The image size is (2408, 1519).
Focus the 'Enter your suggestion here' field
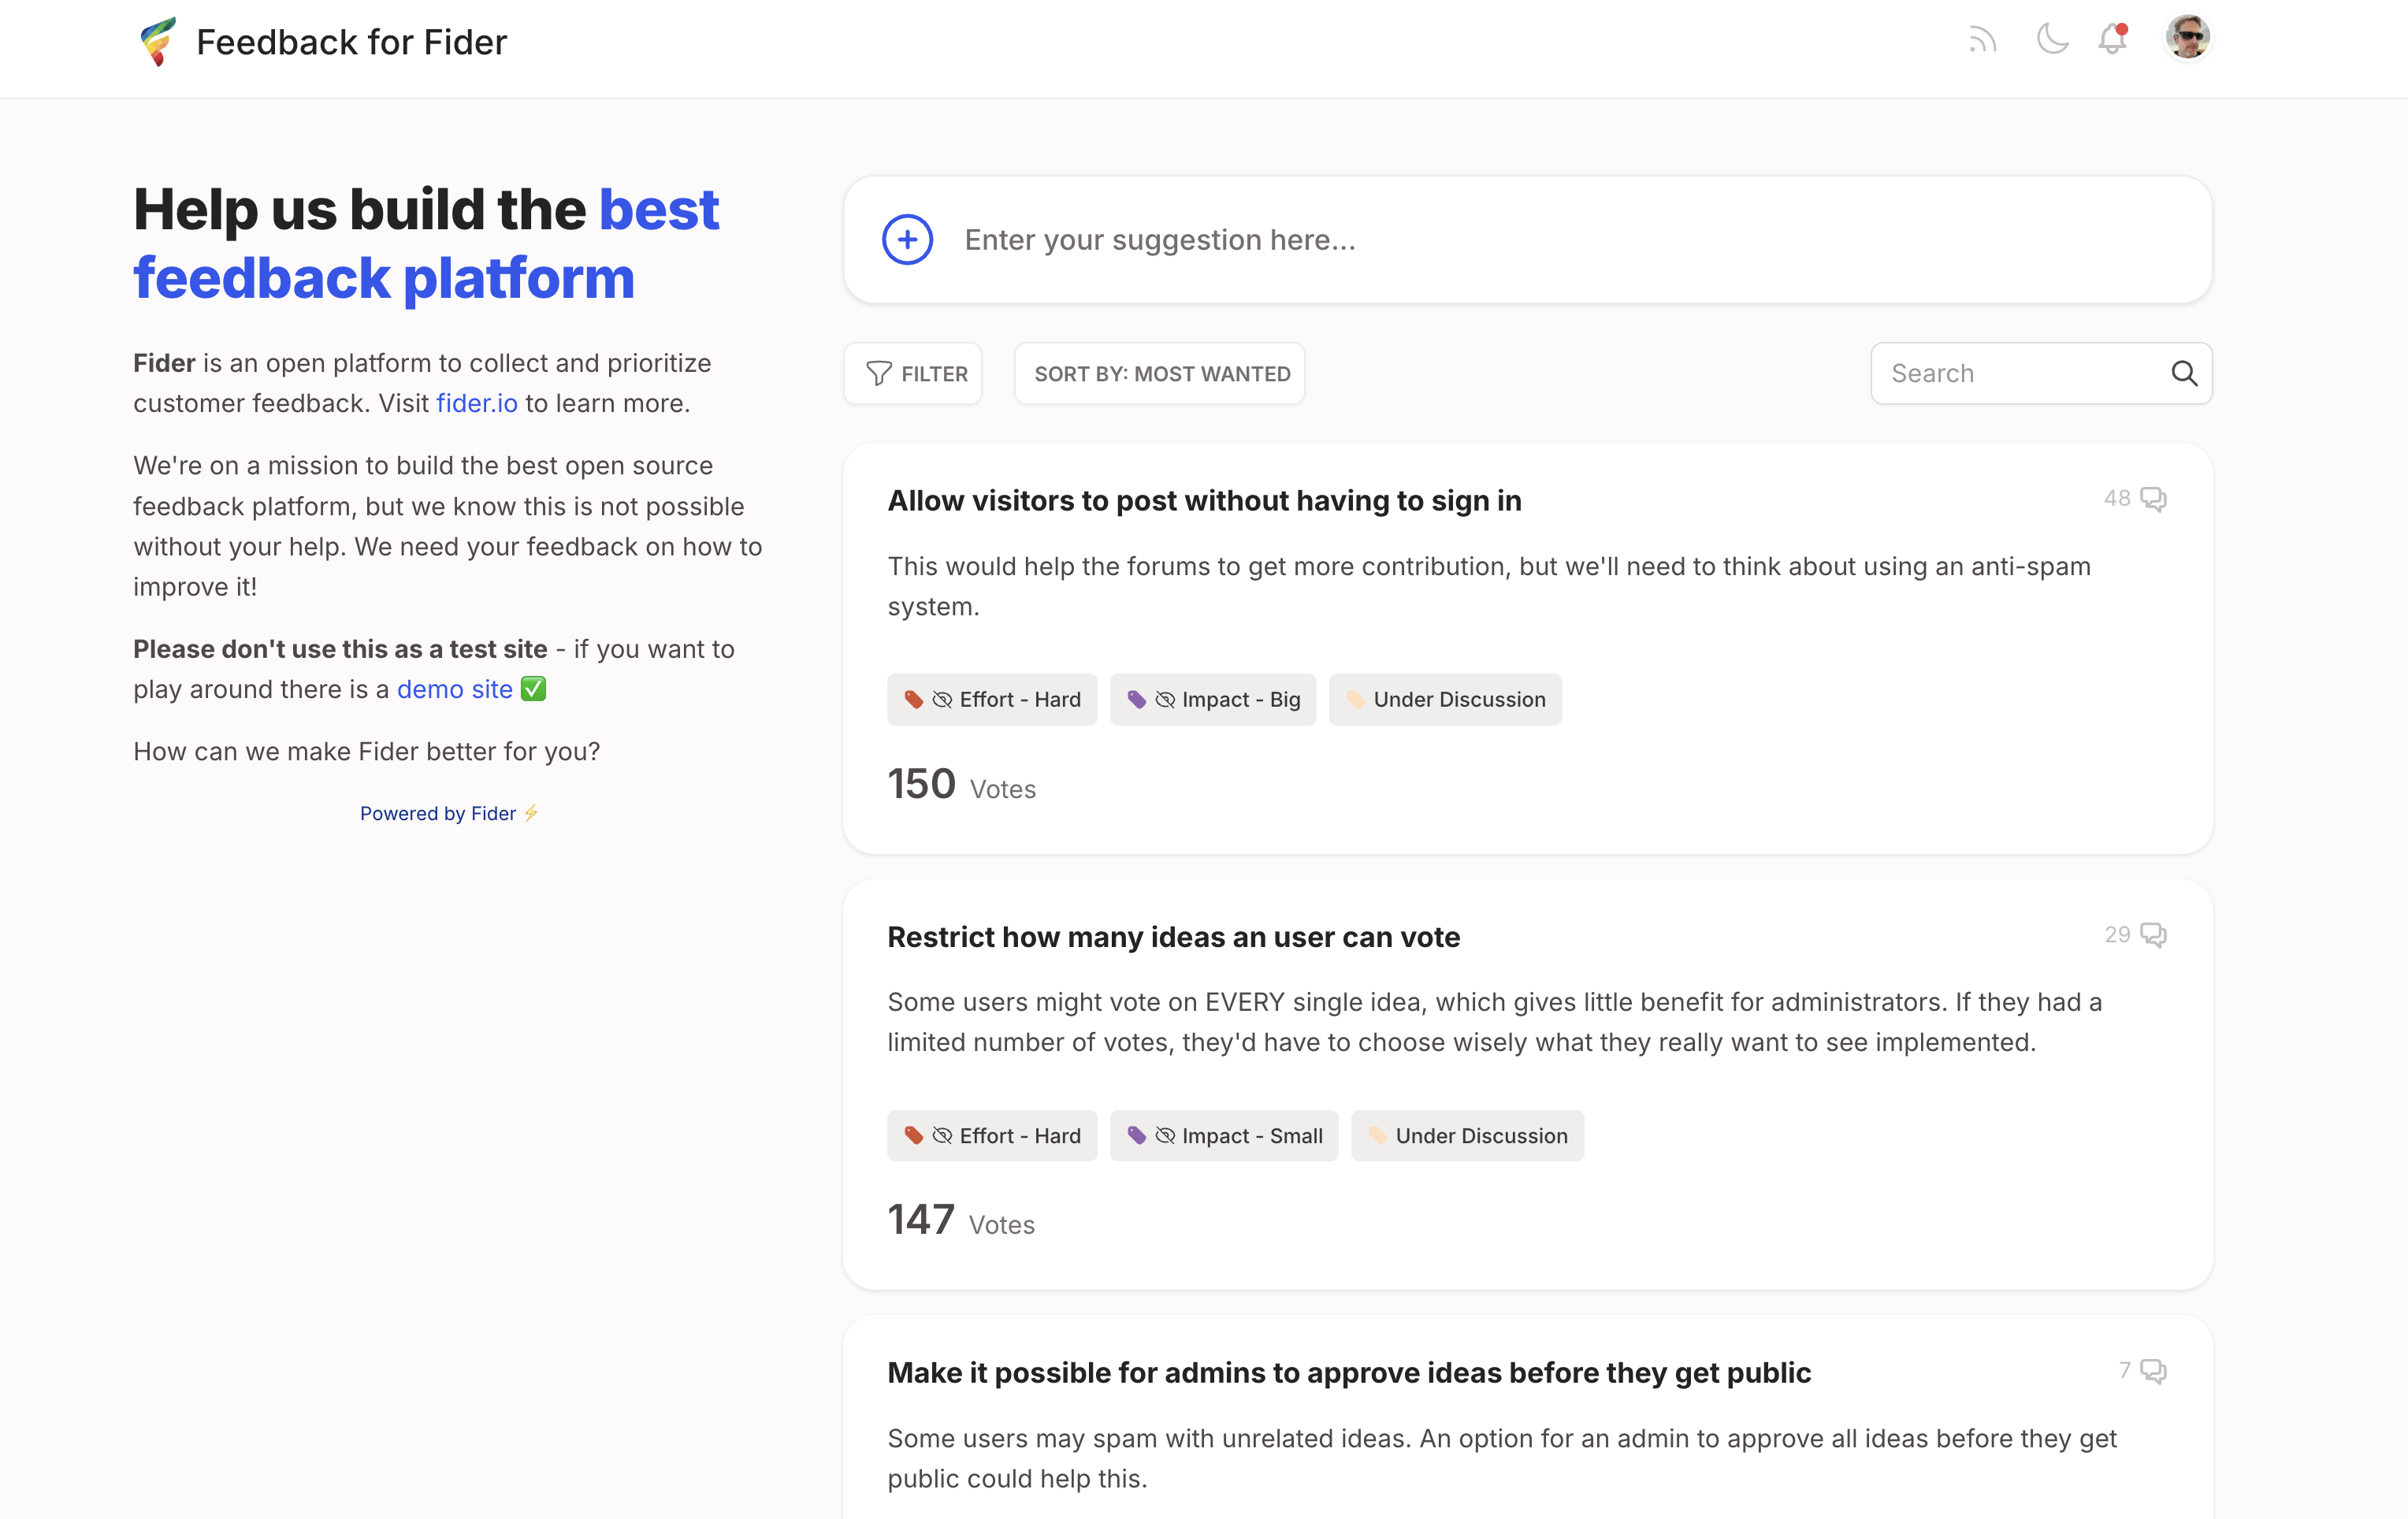coord(1527,240)
